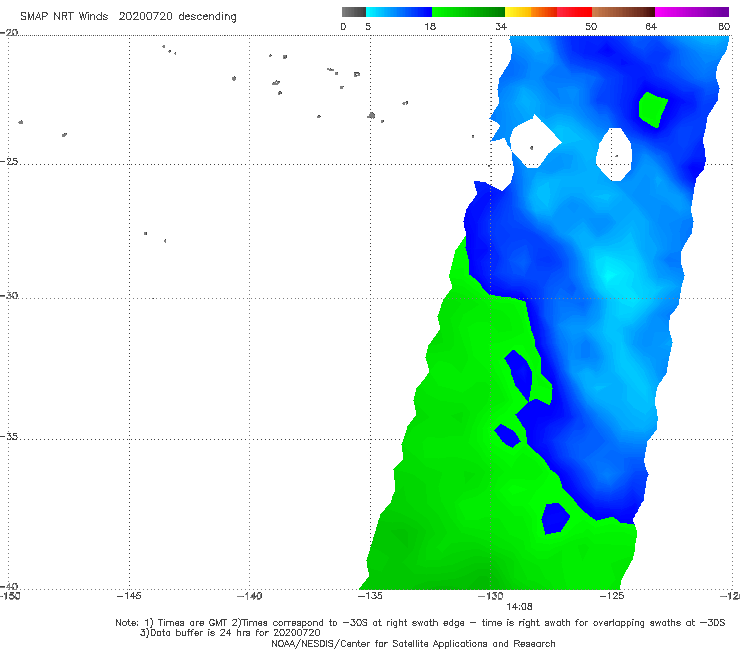
Task: Click the cyan-to-blue color bar segment
Action: (x=399, y=12)
